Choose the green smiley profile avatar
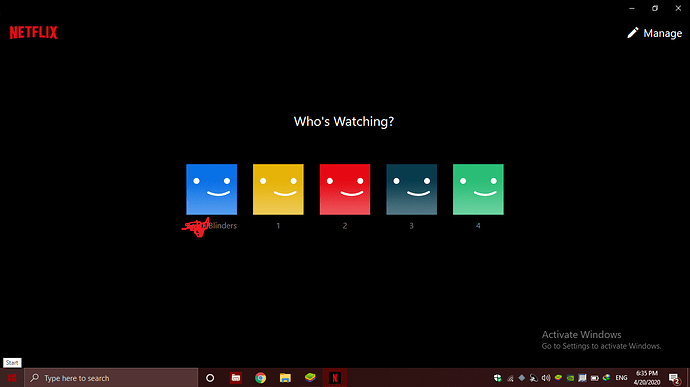 (x=478, y=189)
